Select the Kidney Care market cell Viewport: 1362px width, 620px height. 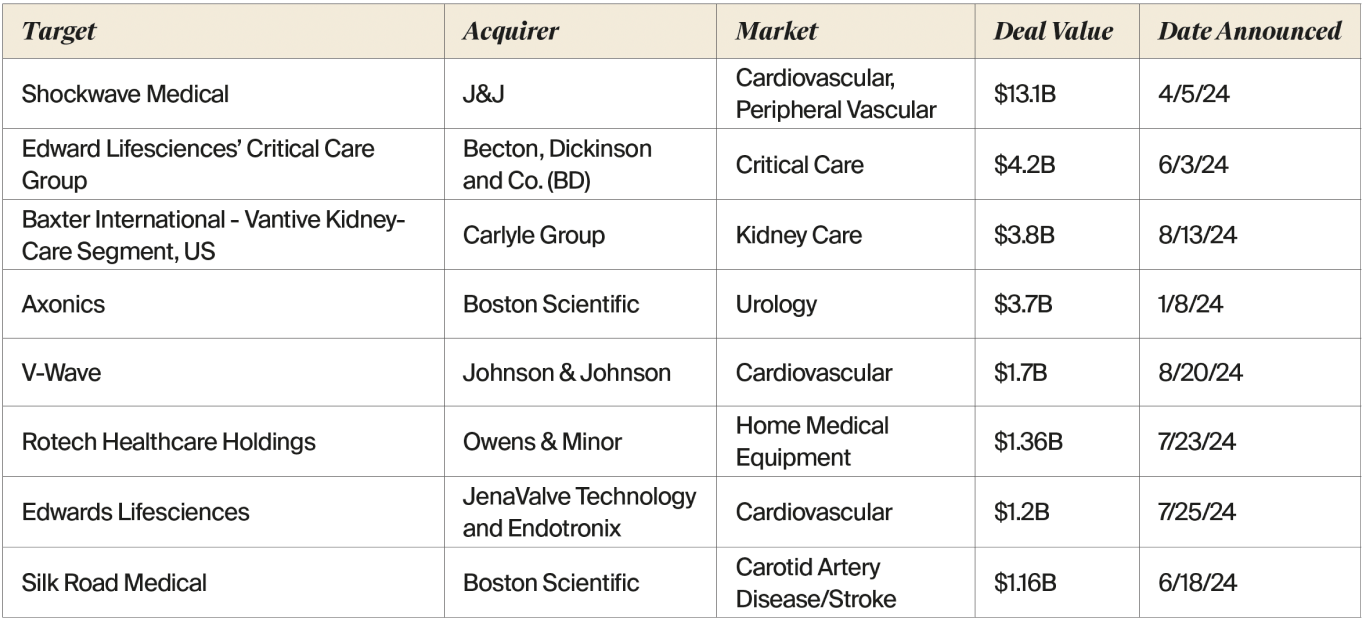coord(798,235)
